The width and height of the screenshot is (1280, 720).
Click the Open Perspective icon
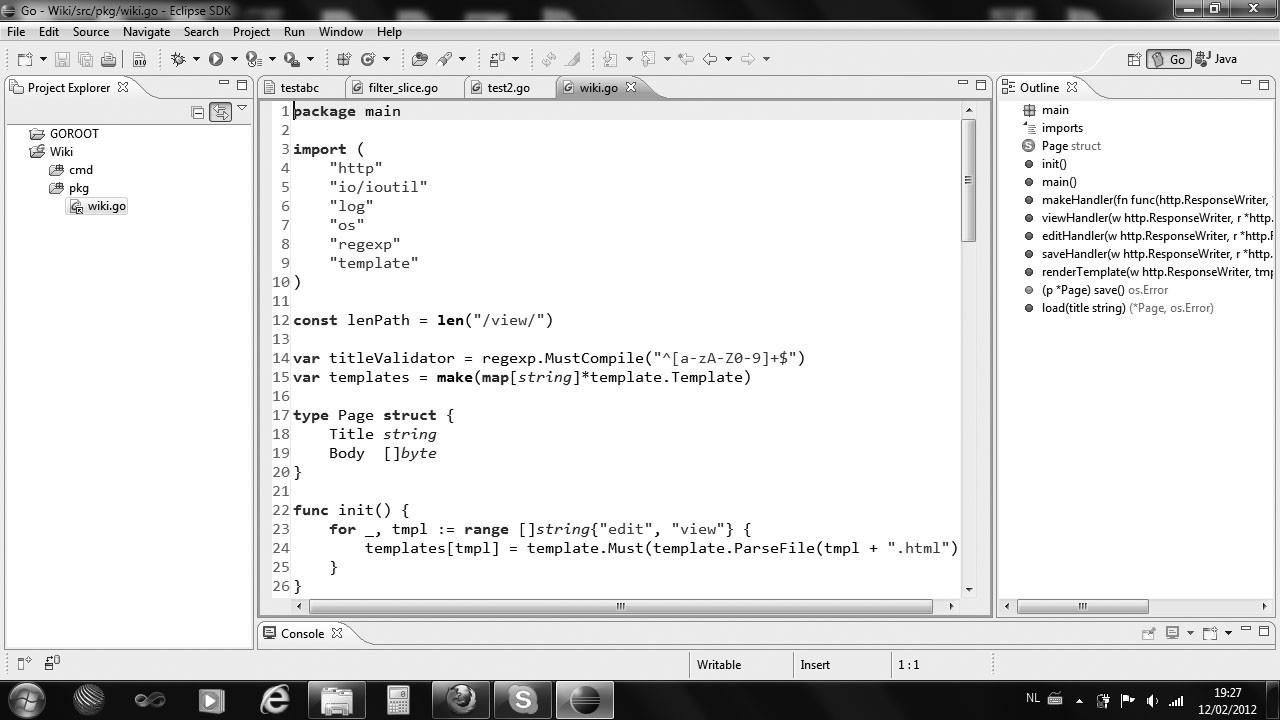(x=1133, y=59)
